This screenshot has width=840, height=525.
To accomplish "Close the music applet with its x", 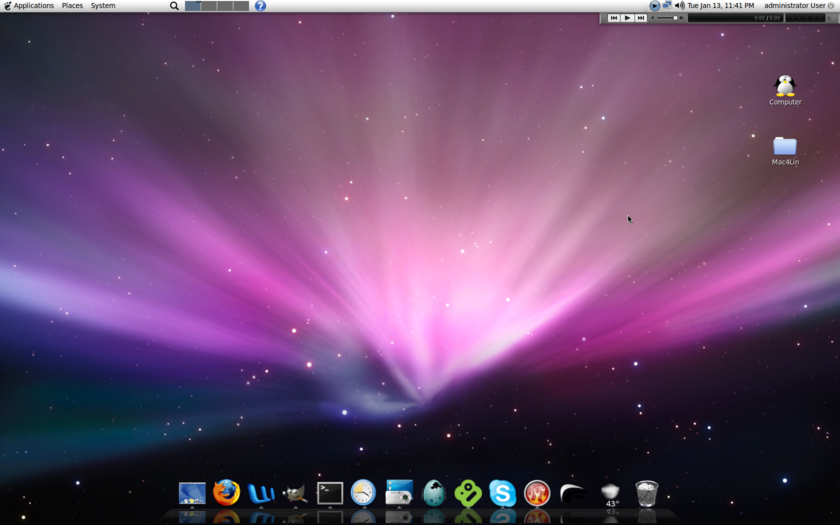I will tap(831, 18).
